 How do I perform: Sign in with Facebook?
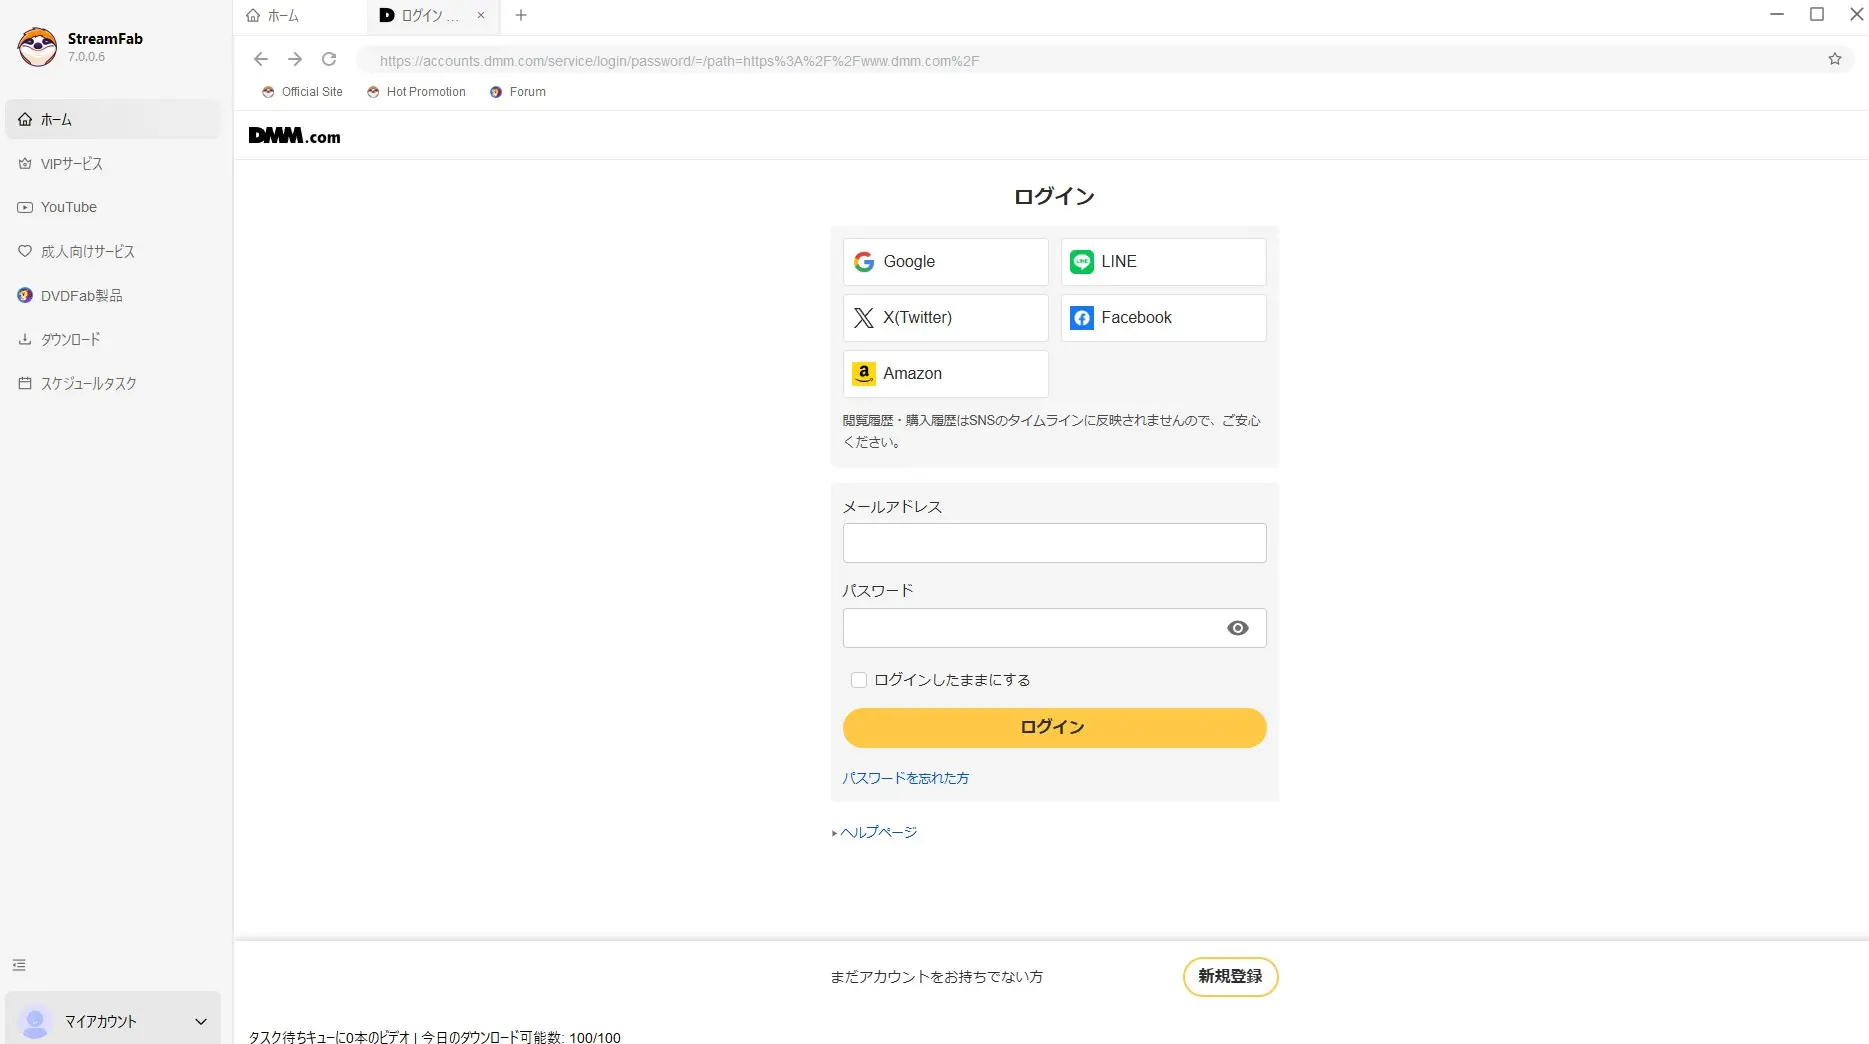[1163, 318]
